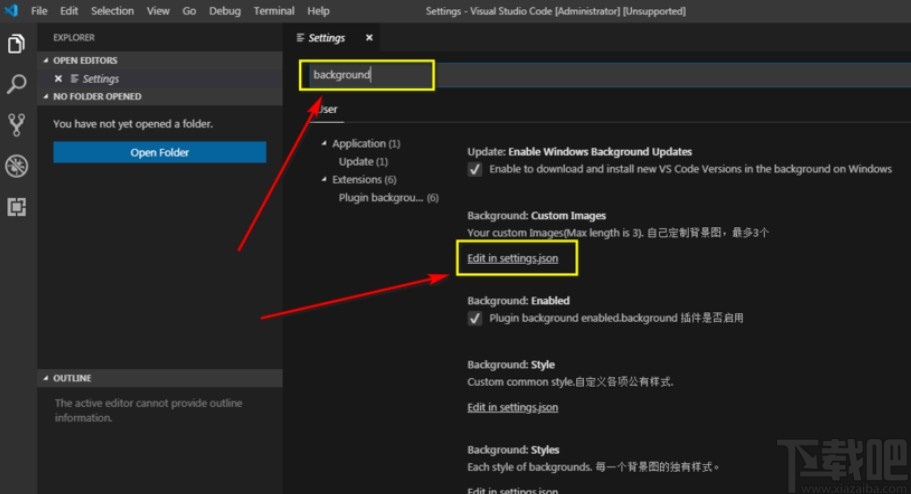Viewport: 911px width, 494px height.
Task: Select Update (1) in settings tree
Action: tap(363, 162)
